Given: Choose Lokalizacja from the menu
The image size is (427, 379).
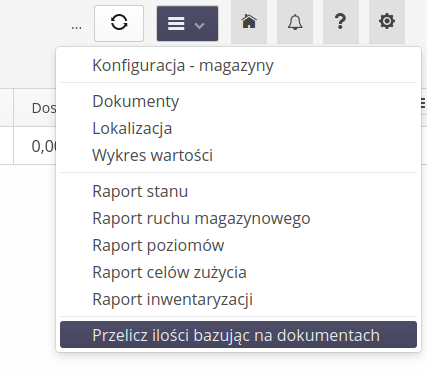Looking at the screenshot, I should tap(238, 128).
